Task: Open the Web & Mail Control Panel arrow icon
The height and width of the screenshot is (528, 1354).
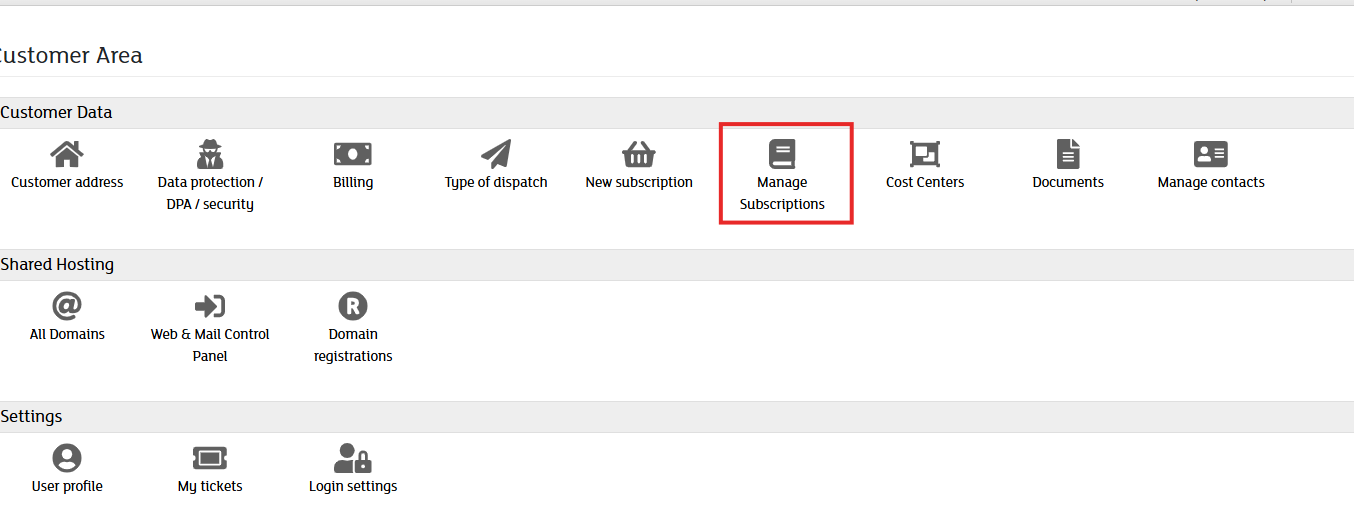Action: click(x=210, y=306)
